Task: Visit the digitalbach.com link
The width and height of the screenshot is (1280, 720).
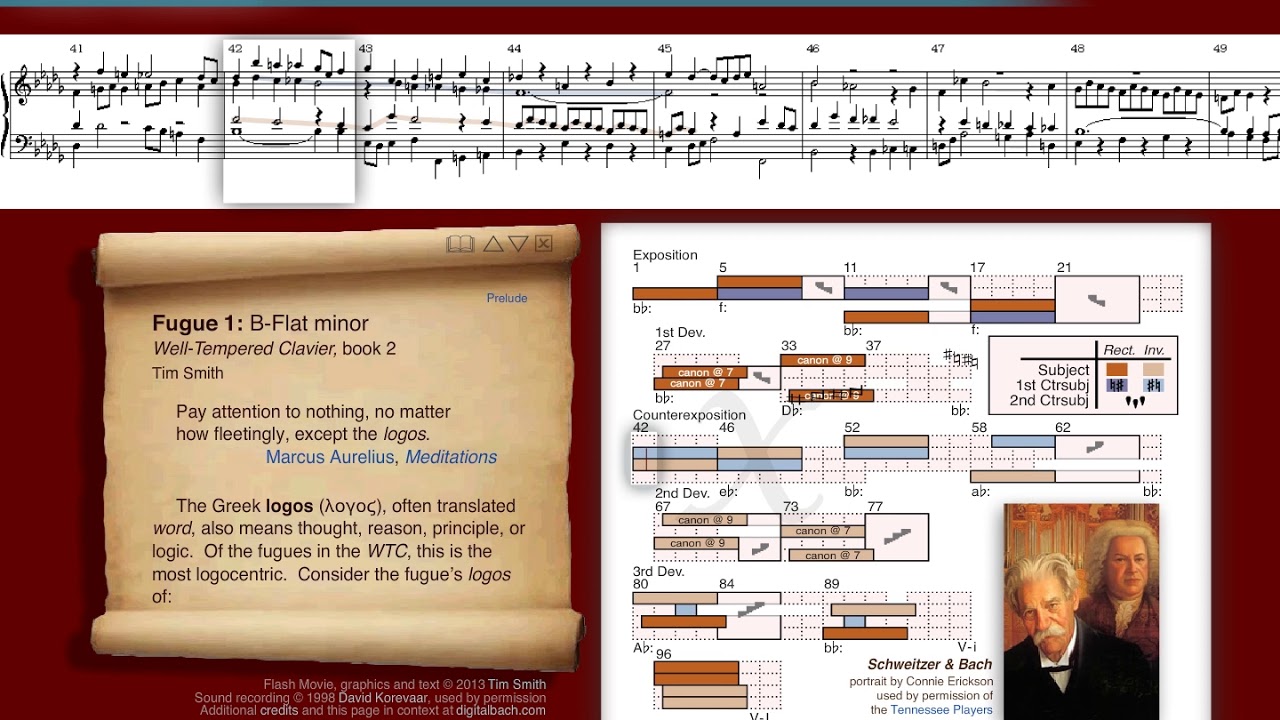Action: click(500, 711)
